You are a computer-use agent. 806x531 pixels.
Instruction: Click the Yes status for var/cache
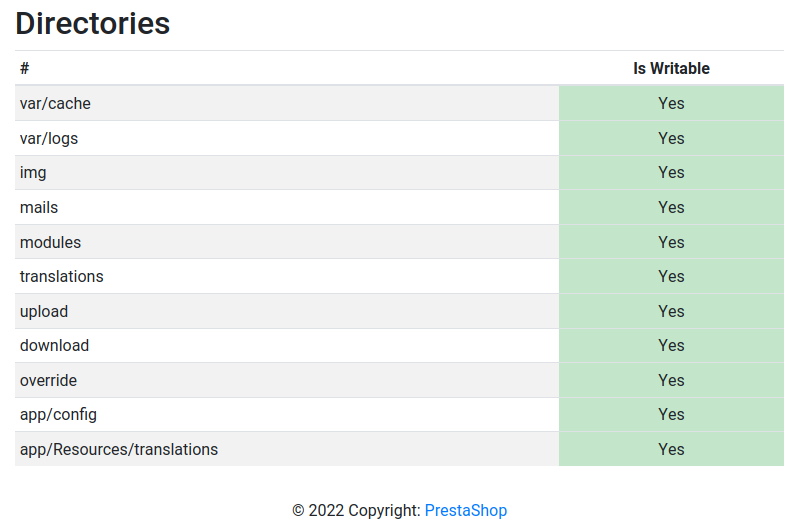pos(671,103)
